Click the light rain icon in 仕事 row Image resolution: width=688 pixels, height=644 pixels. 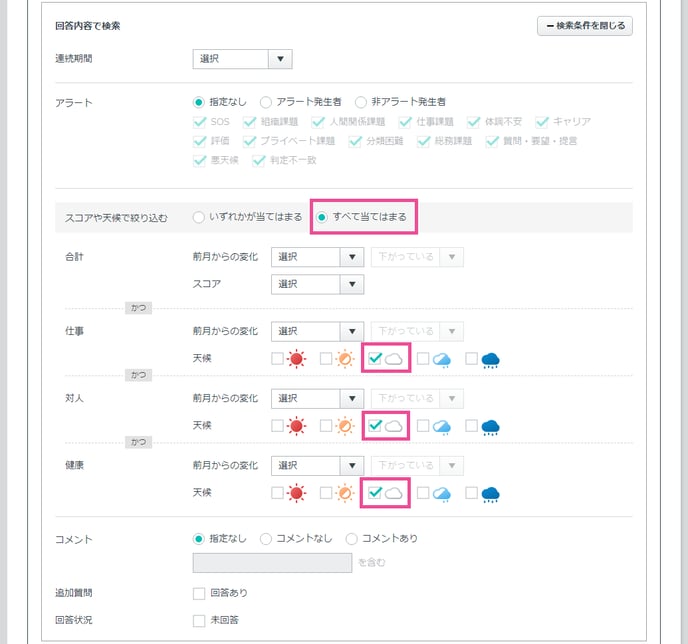[x=442, y=360]
